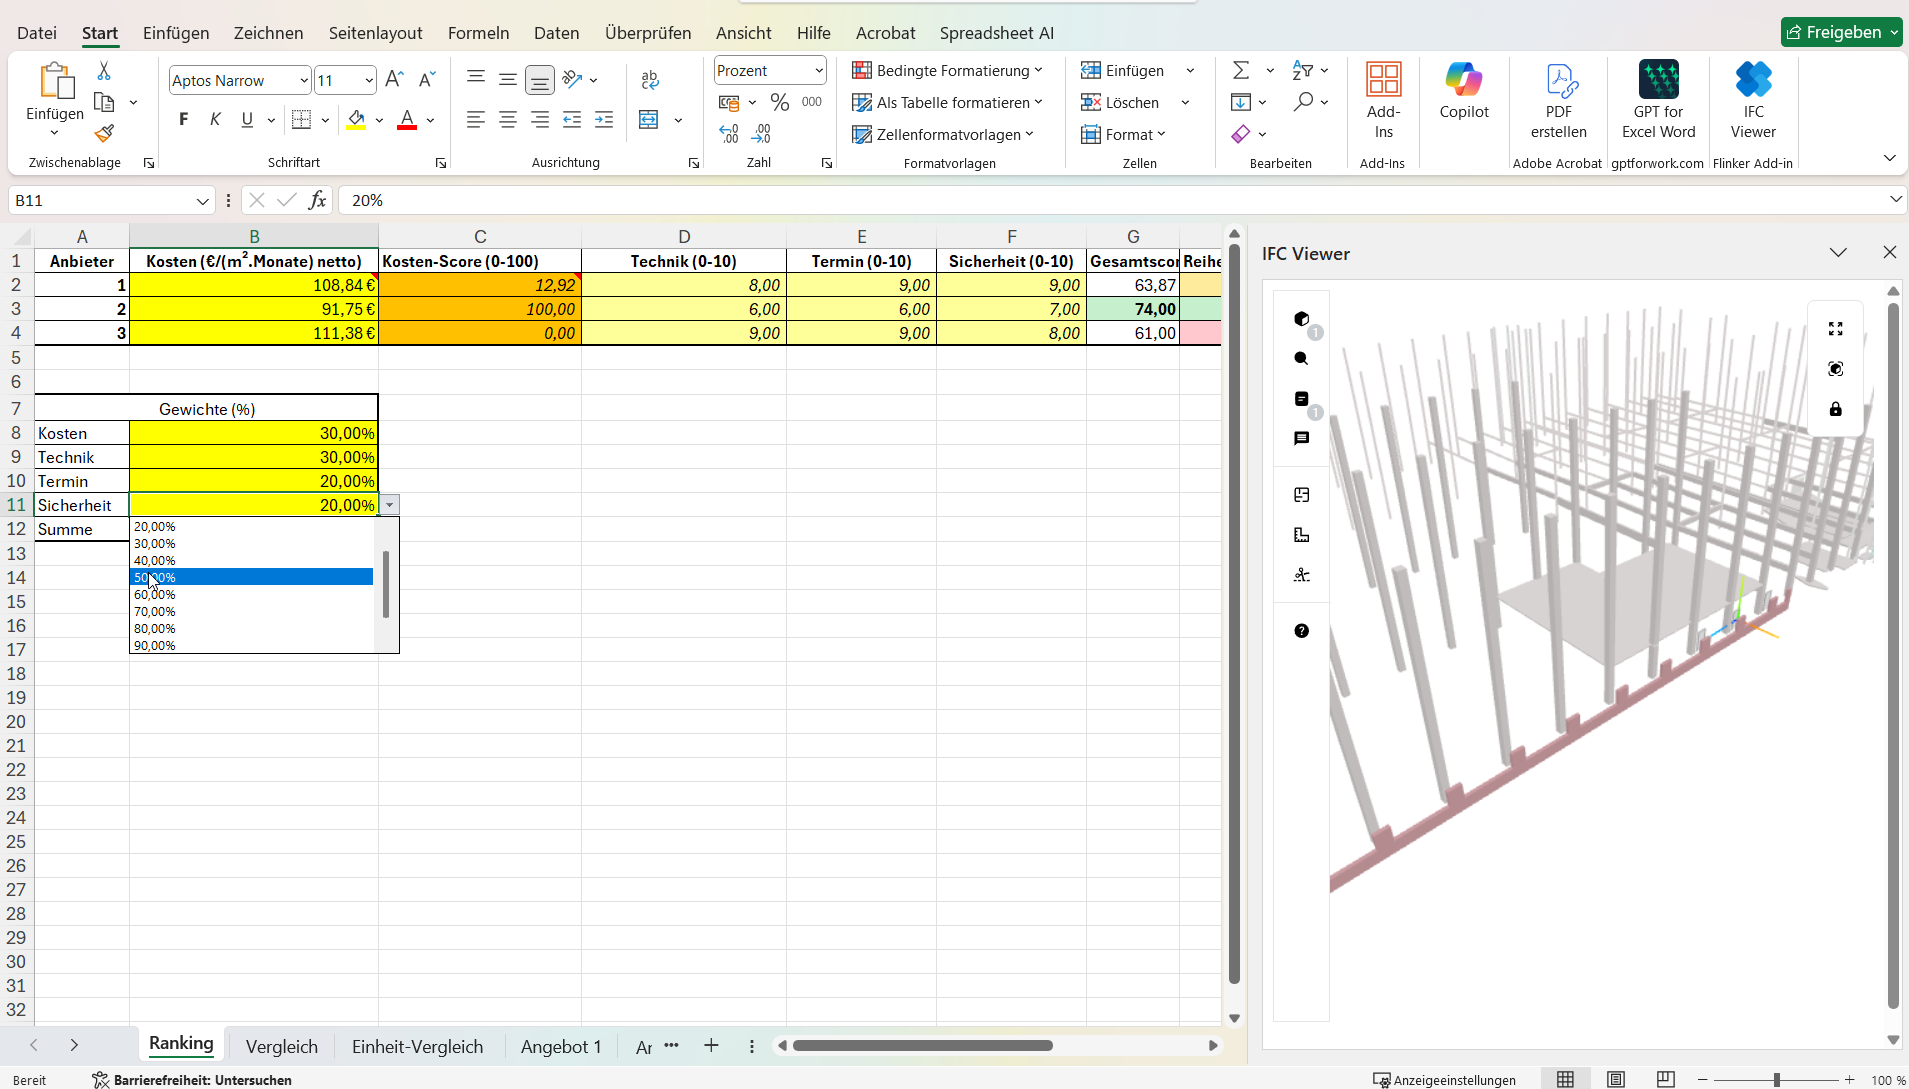Launch Copilot from the ribbon

[1464, 91]
